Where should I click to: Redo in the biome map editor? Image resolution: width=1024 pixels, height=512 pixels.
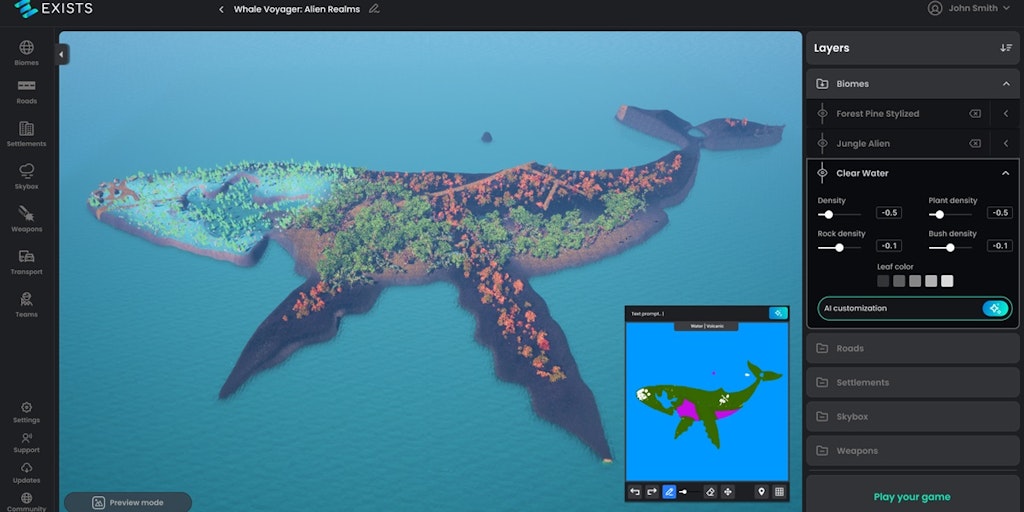[652, 492]
